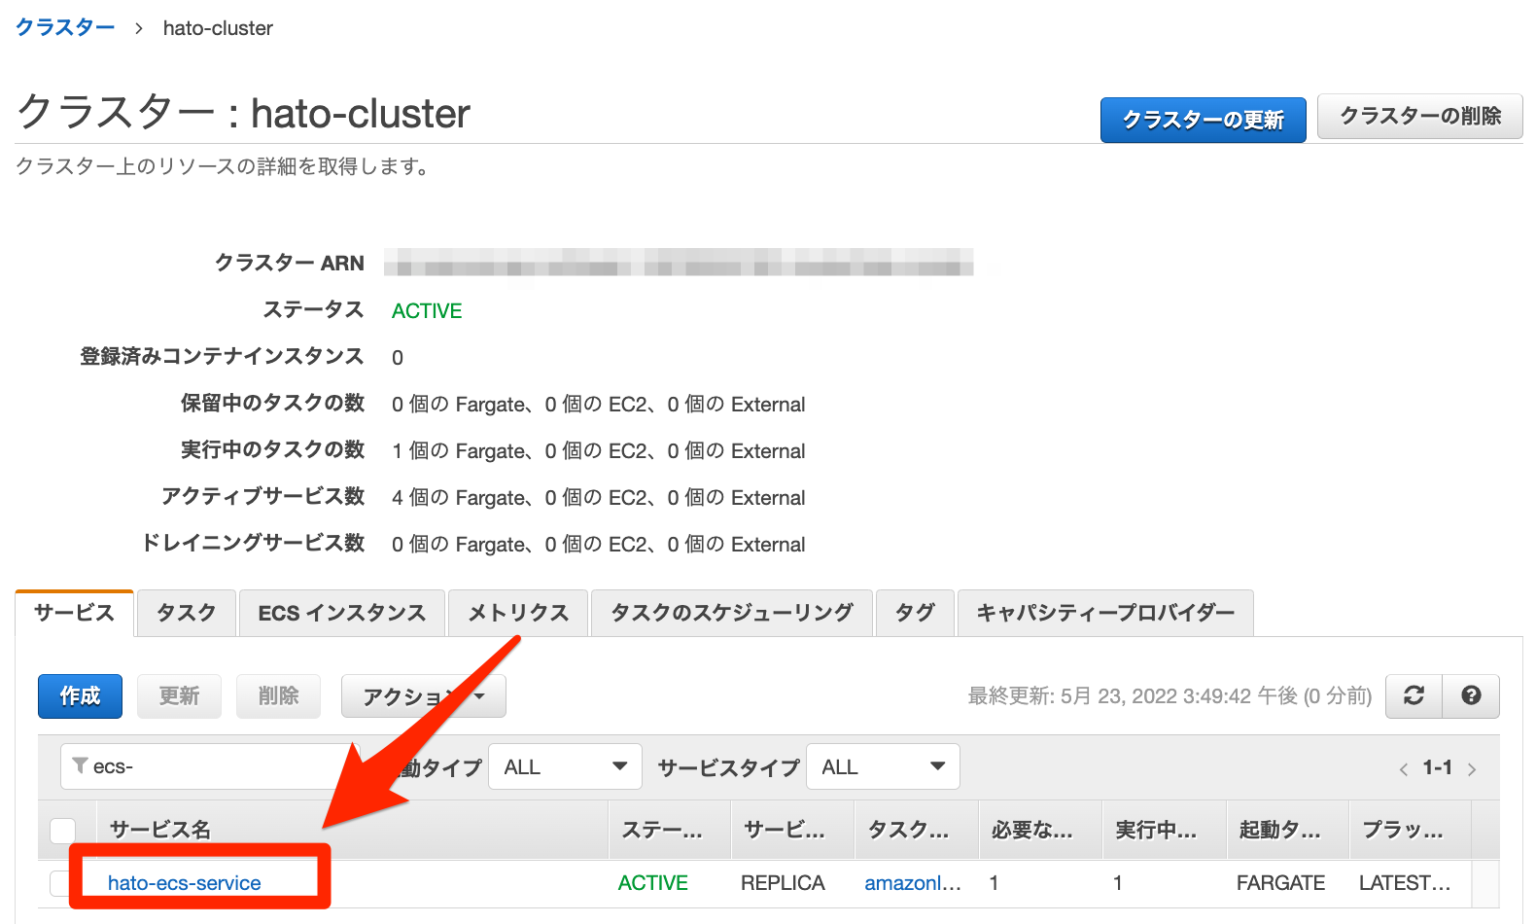Open the メトリクス tab
This screenshot has width=1536, height=924.
click(x=517, y=613)
